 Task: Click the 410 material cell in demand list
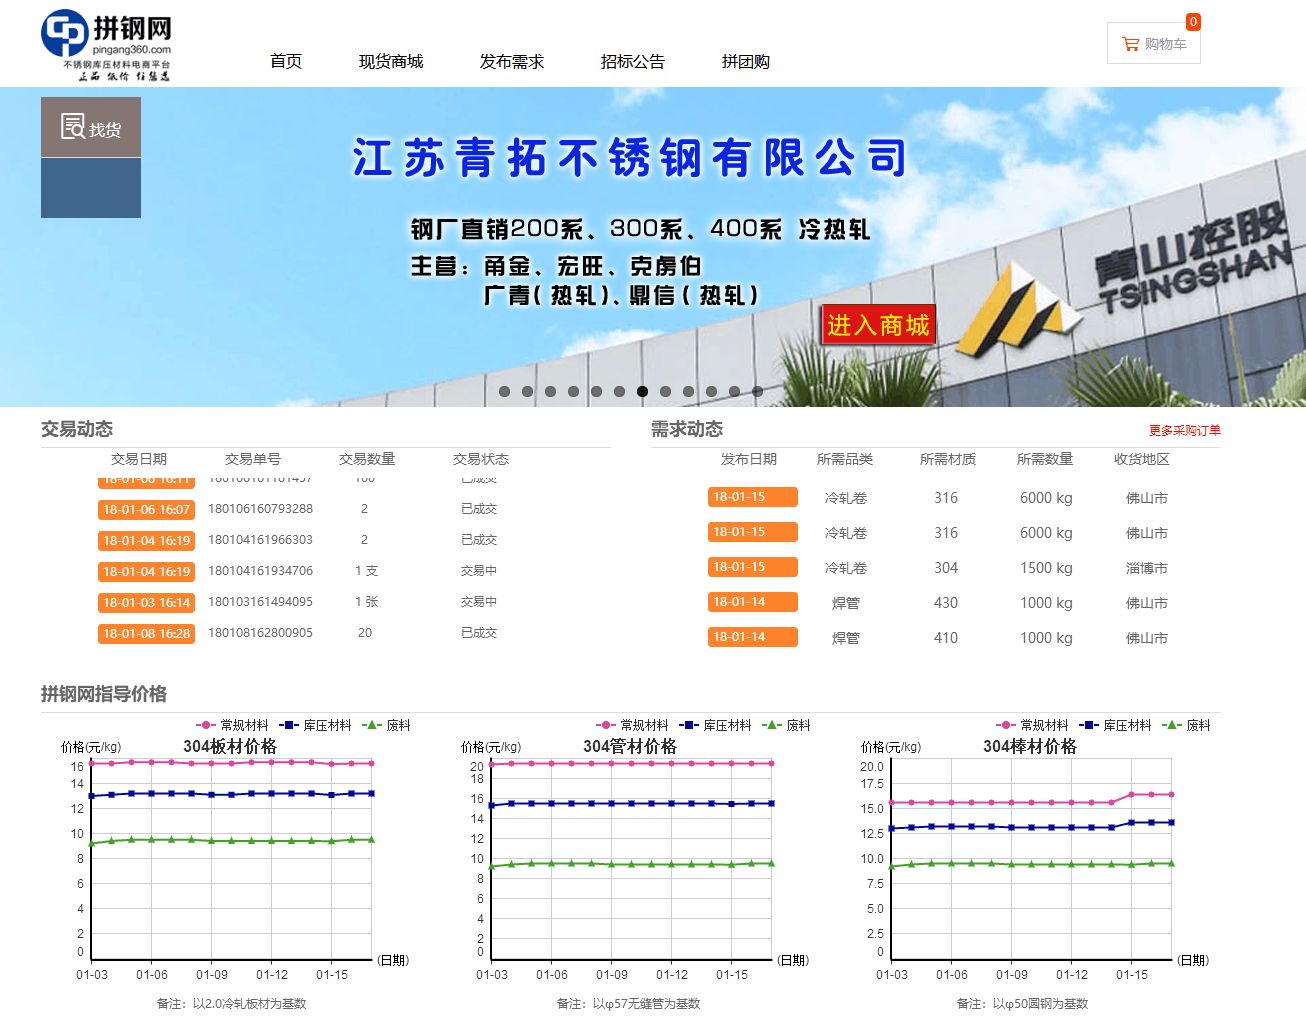point(946,638)
